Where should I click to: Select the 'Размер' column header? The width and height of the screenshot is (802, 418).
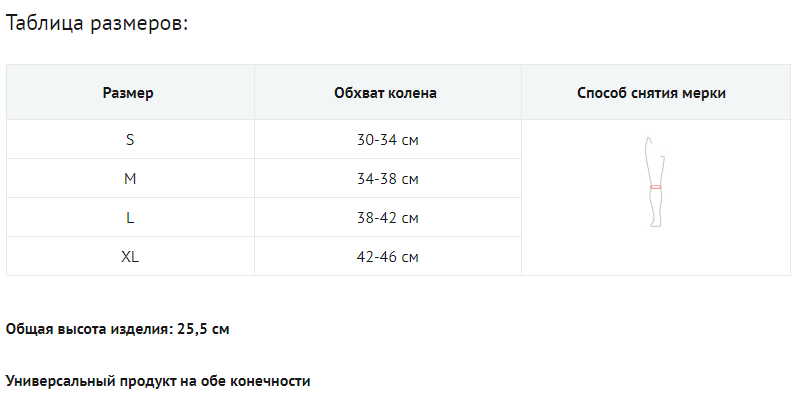[128, 93]
